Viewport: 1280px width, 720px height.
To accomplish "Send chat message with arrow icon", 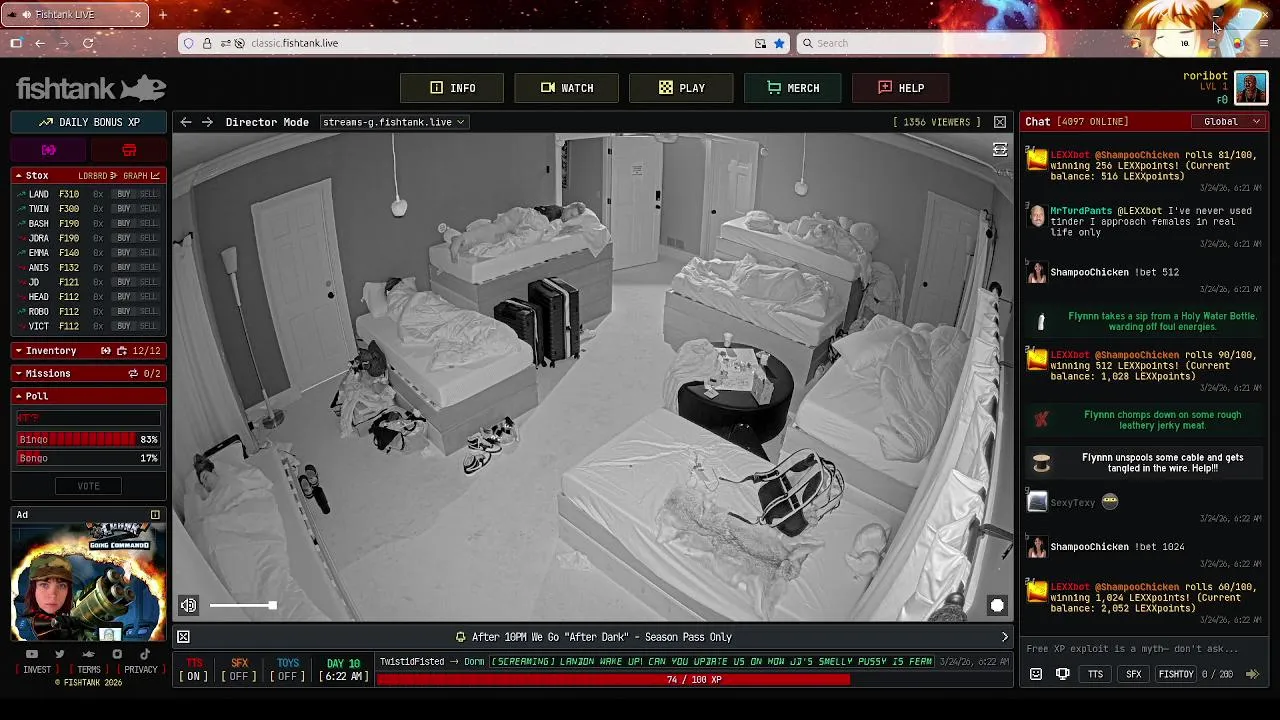I will [x=1252, y=674].
